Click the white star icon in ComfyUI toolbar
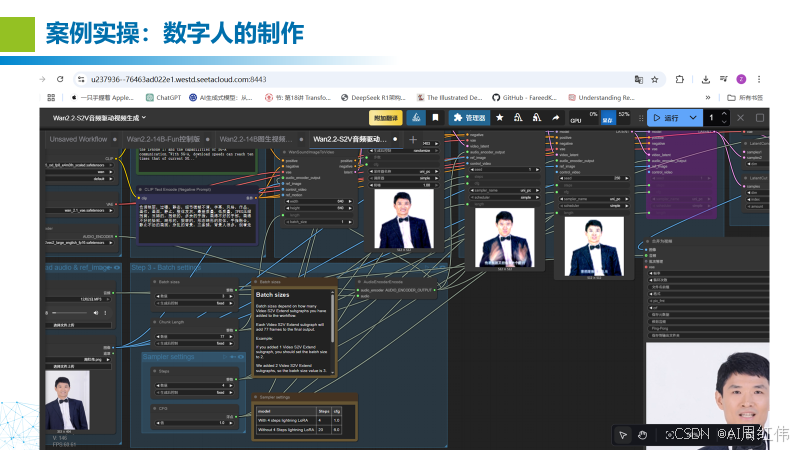This screenshot has width=800, height=450. pyautogui.click(x=499, y=118)
